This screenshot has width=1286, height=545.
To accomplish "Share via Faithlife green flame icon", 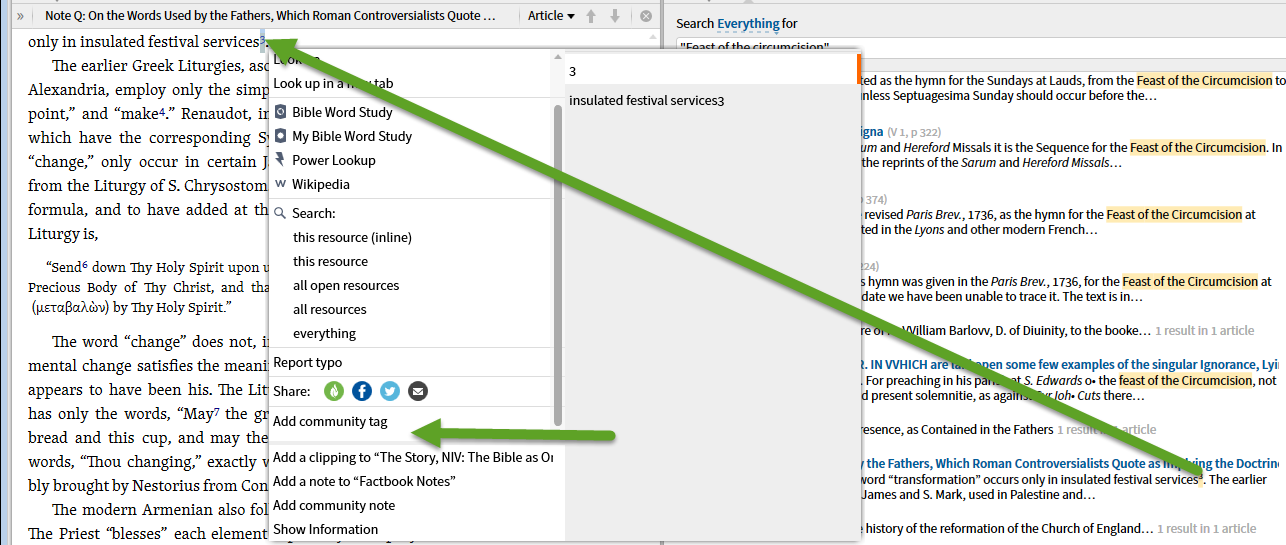I will [x=334, y=391].
